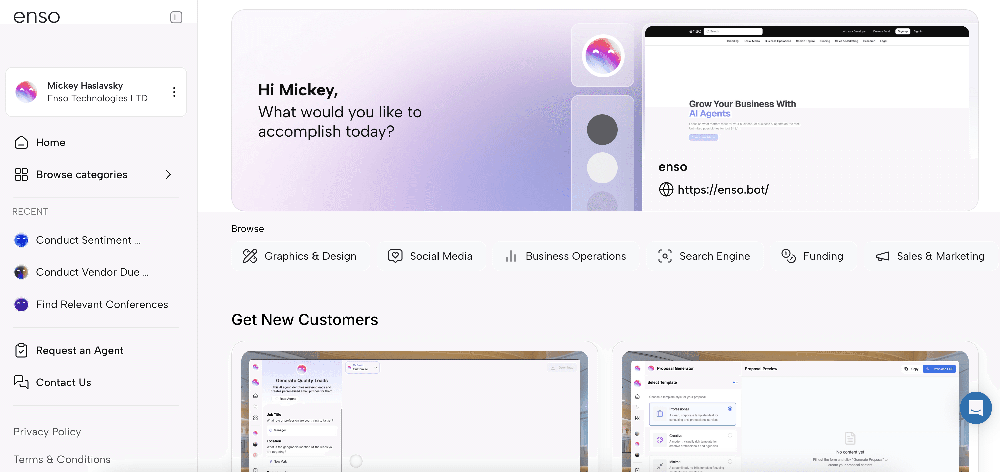The image size is (1000, 472).
Task: Click the Search Engine scan icon
Action: 665,256
